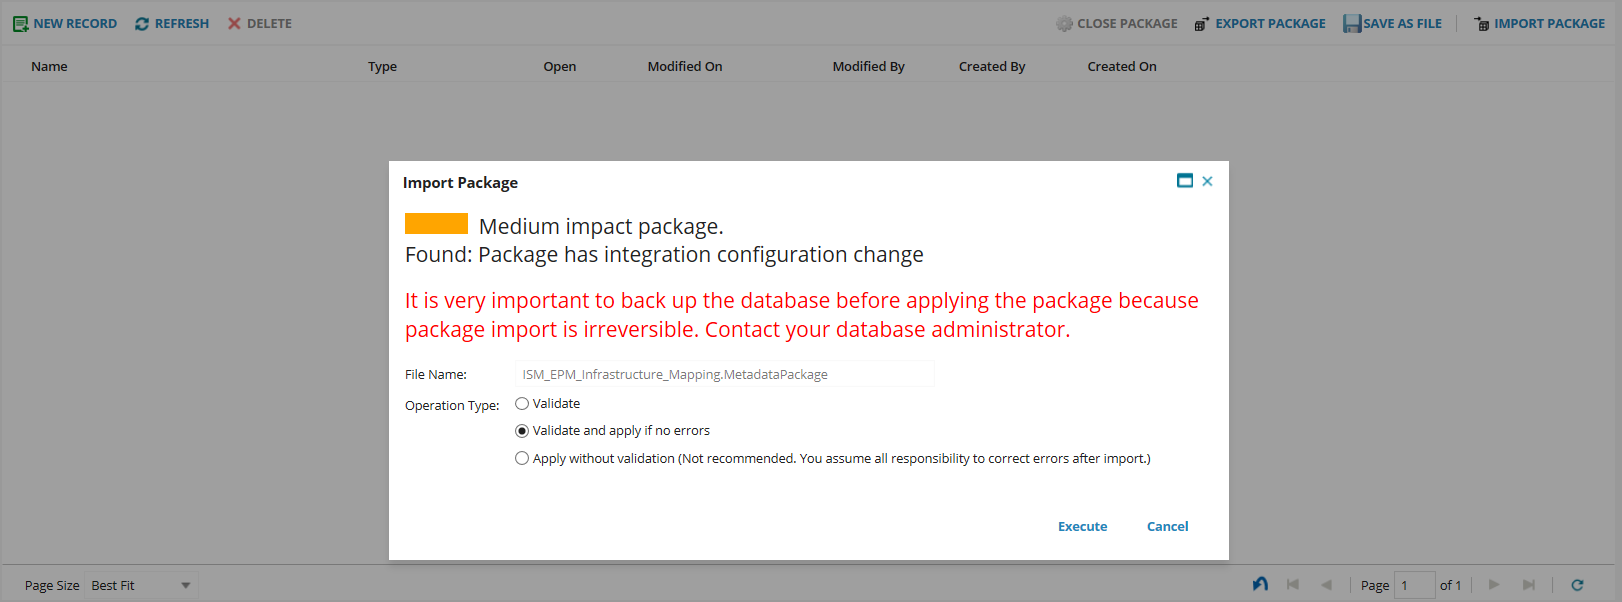
Task: Click the orange medium impact swatch
Action: tap(436, 224)
